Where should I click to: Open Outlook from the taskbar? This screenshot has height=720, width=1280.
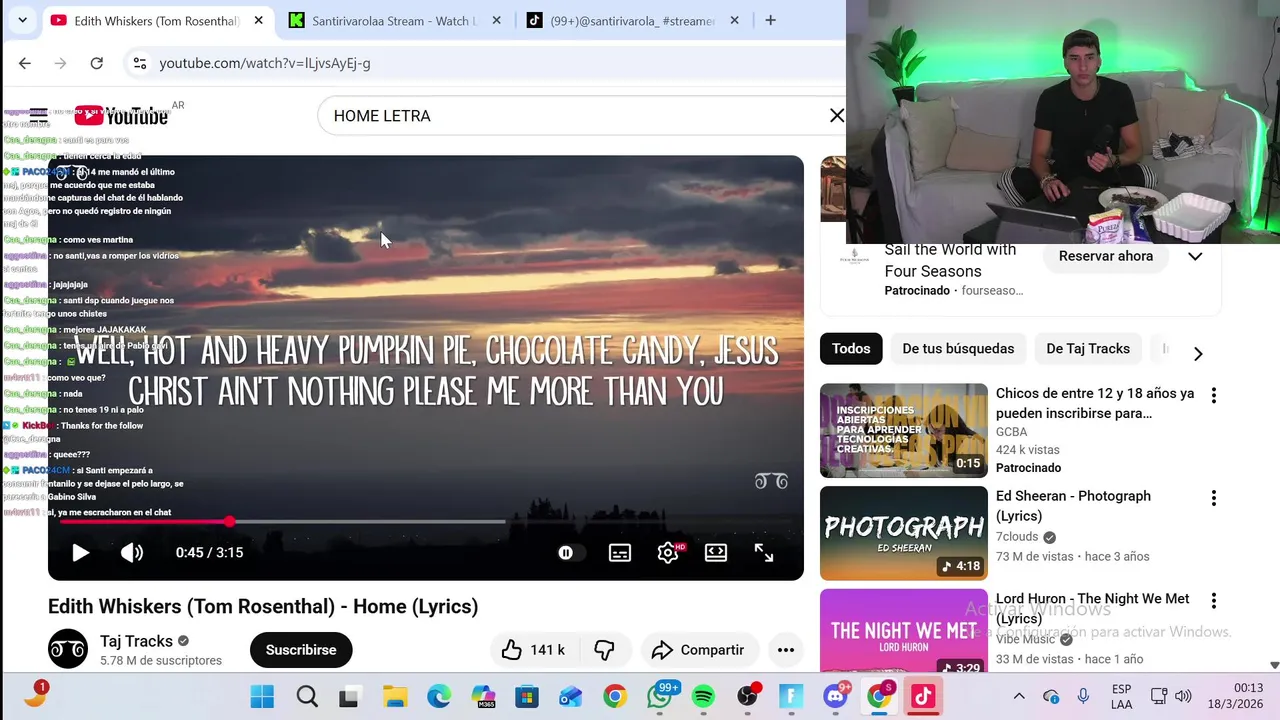[571, 697]
